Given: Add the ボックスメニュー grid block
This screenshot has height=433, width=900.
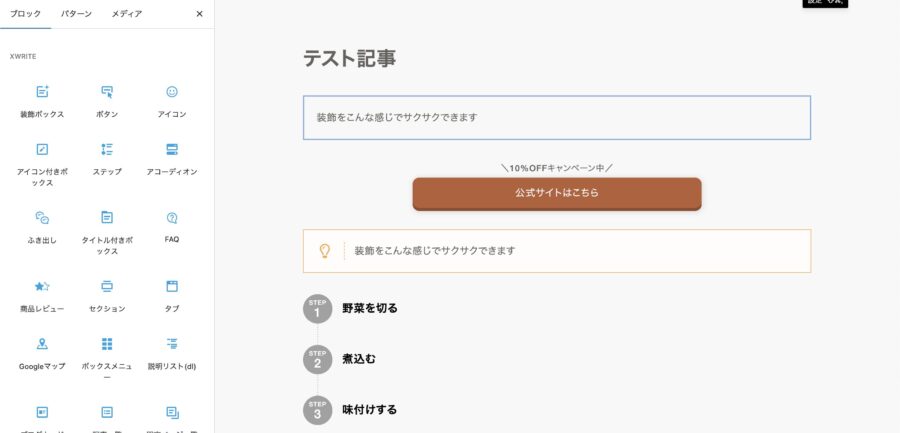Looking at the screenshot, I should click(x=107, y=358).
